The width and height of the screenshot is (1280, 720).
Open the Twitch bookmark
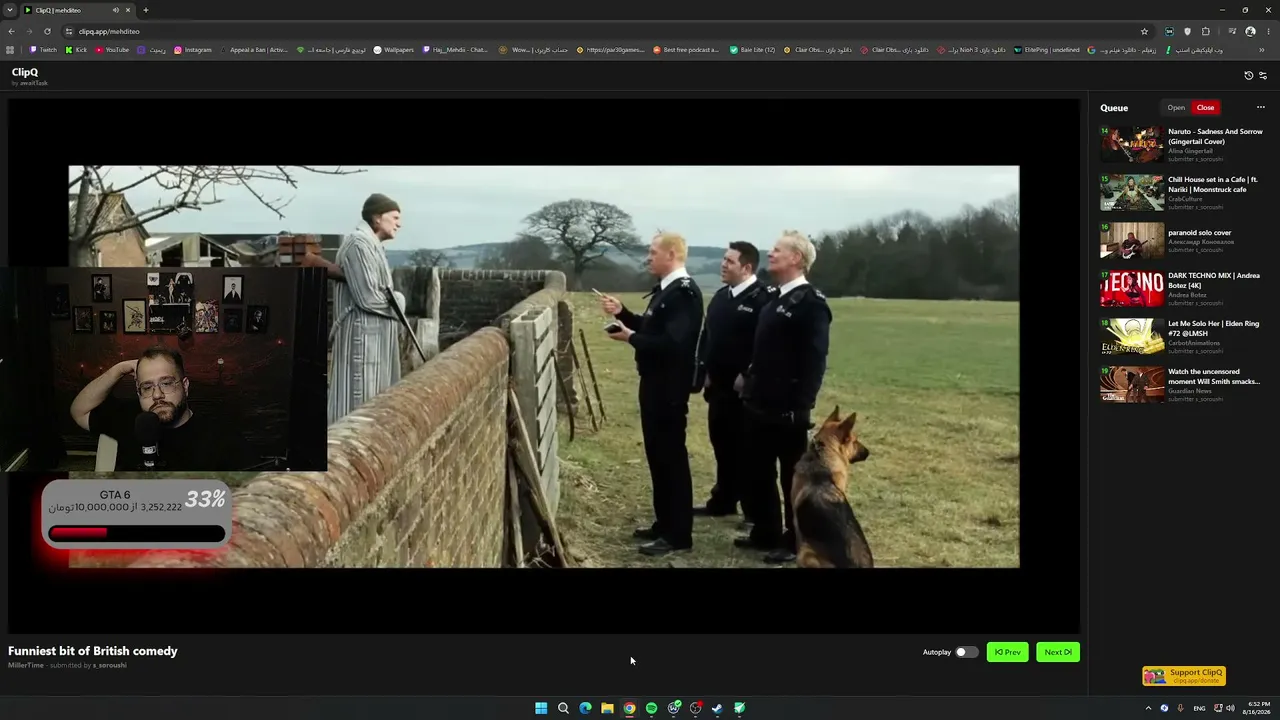click(x=43, y=50)
